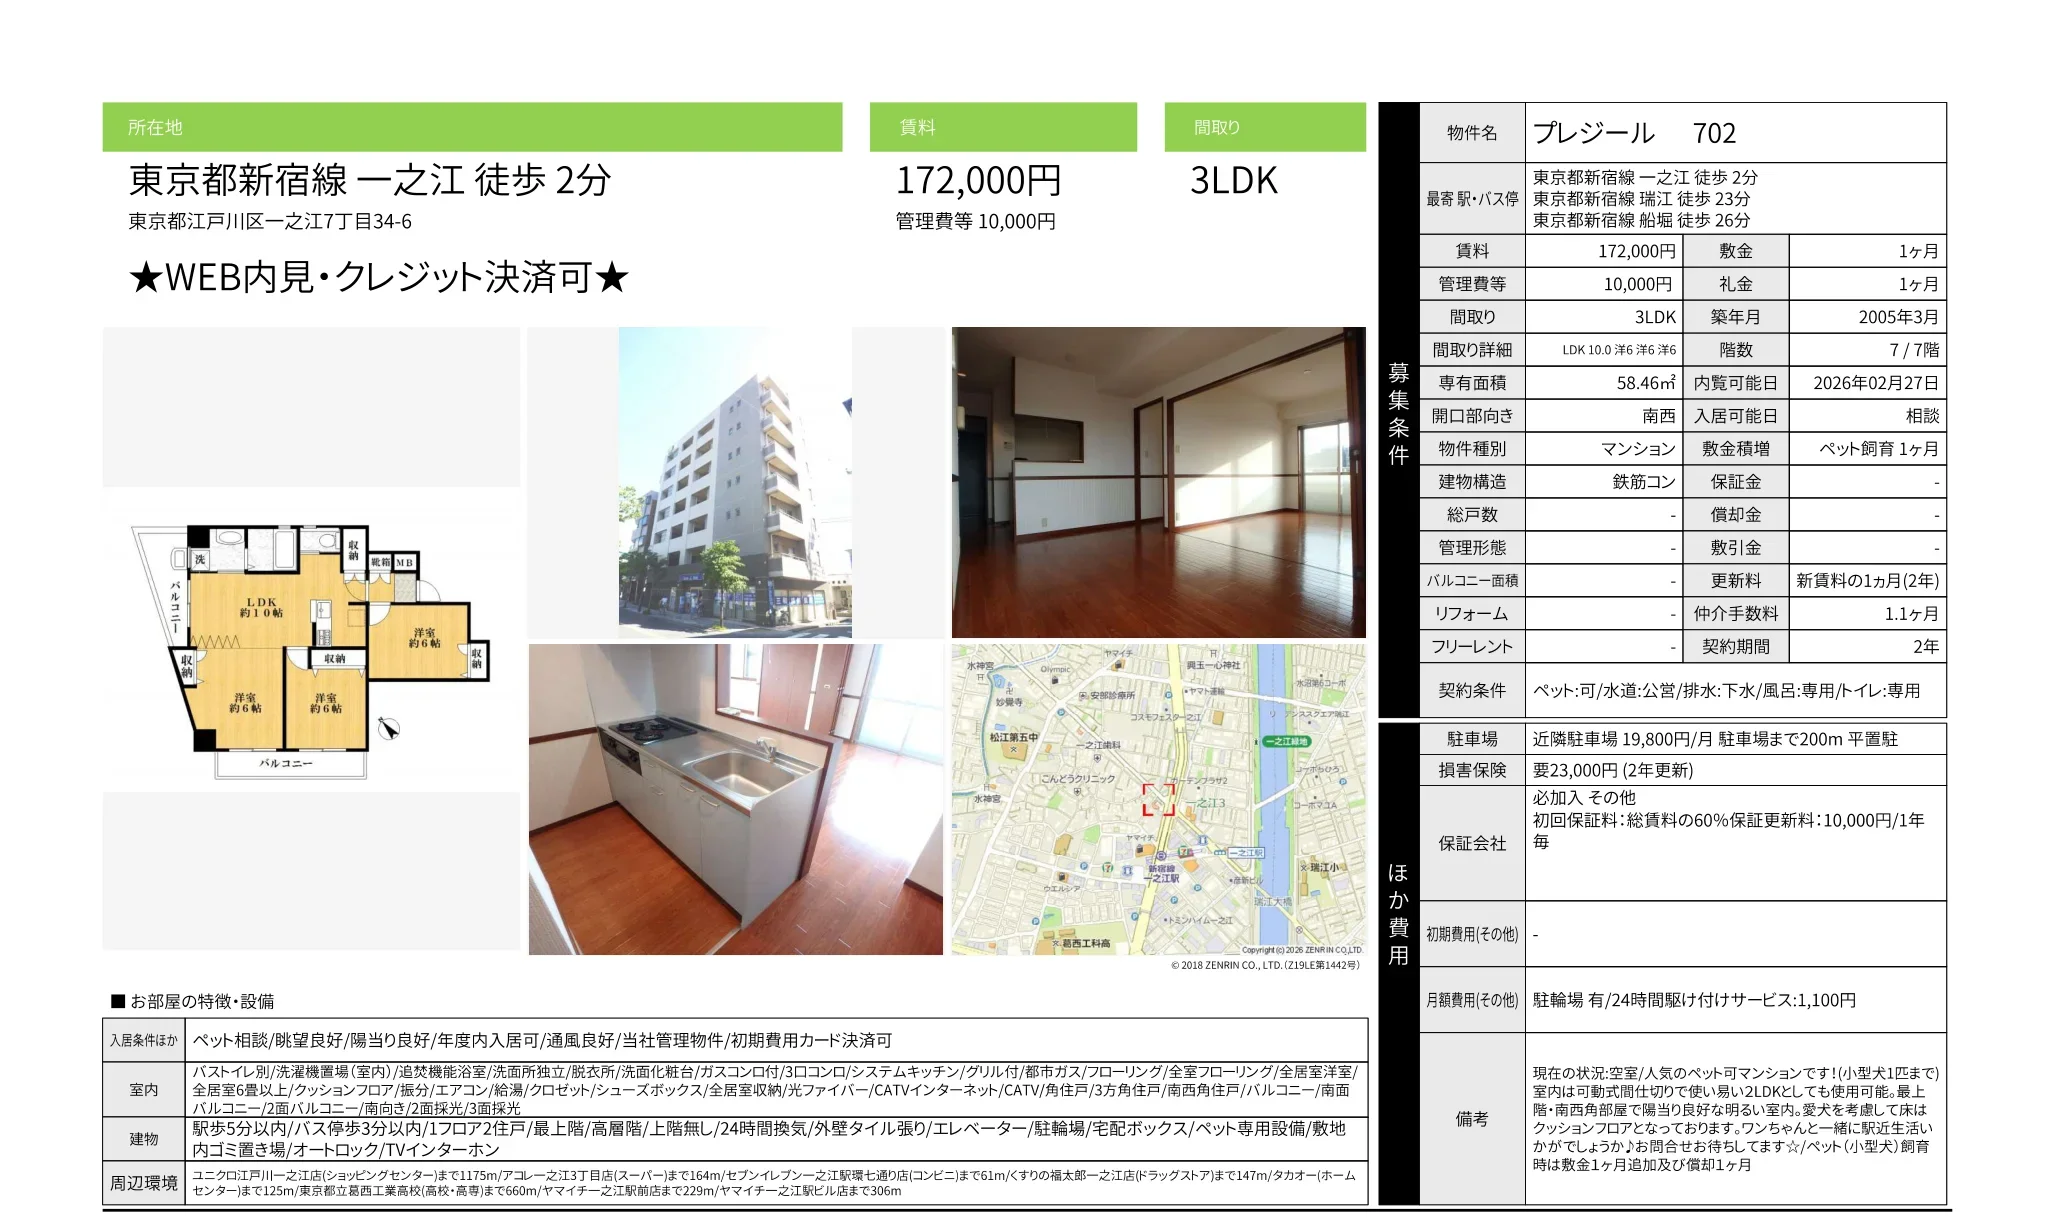
Task: Click the compass north arrow on floor plan
Action: click(389, 729)
